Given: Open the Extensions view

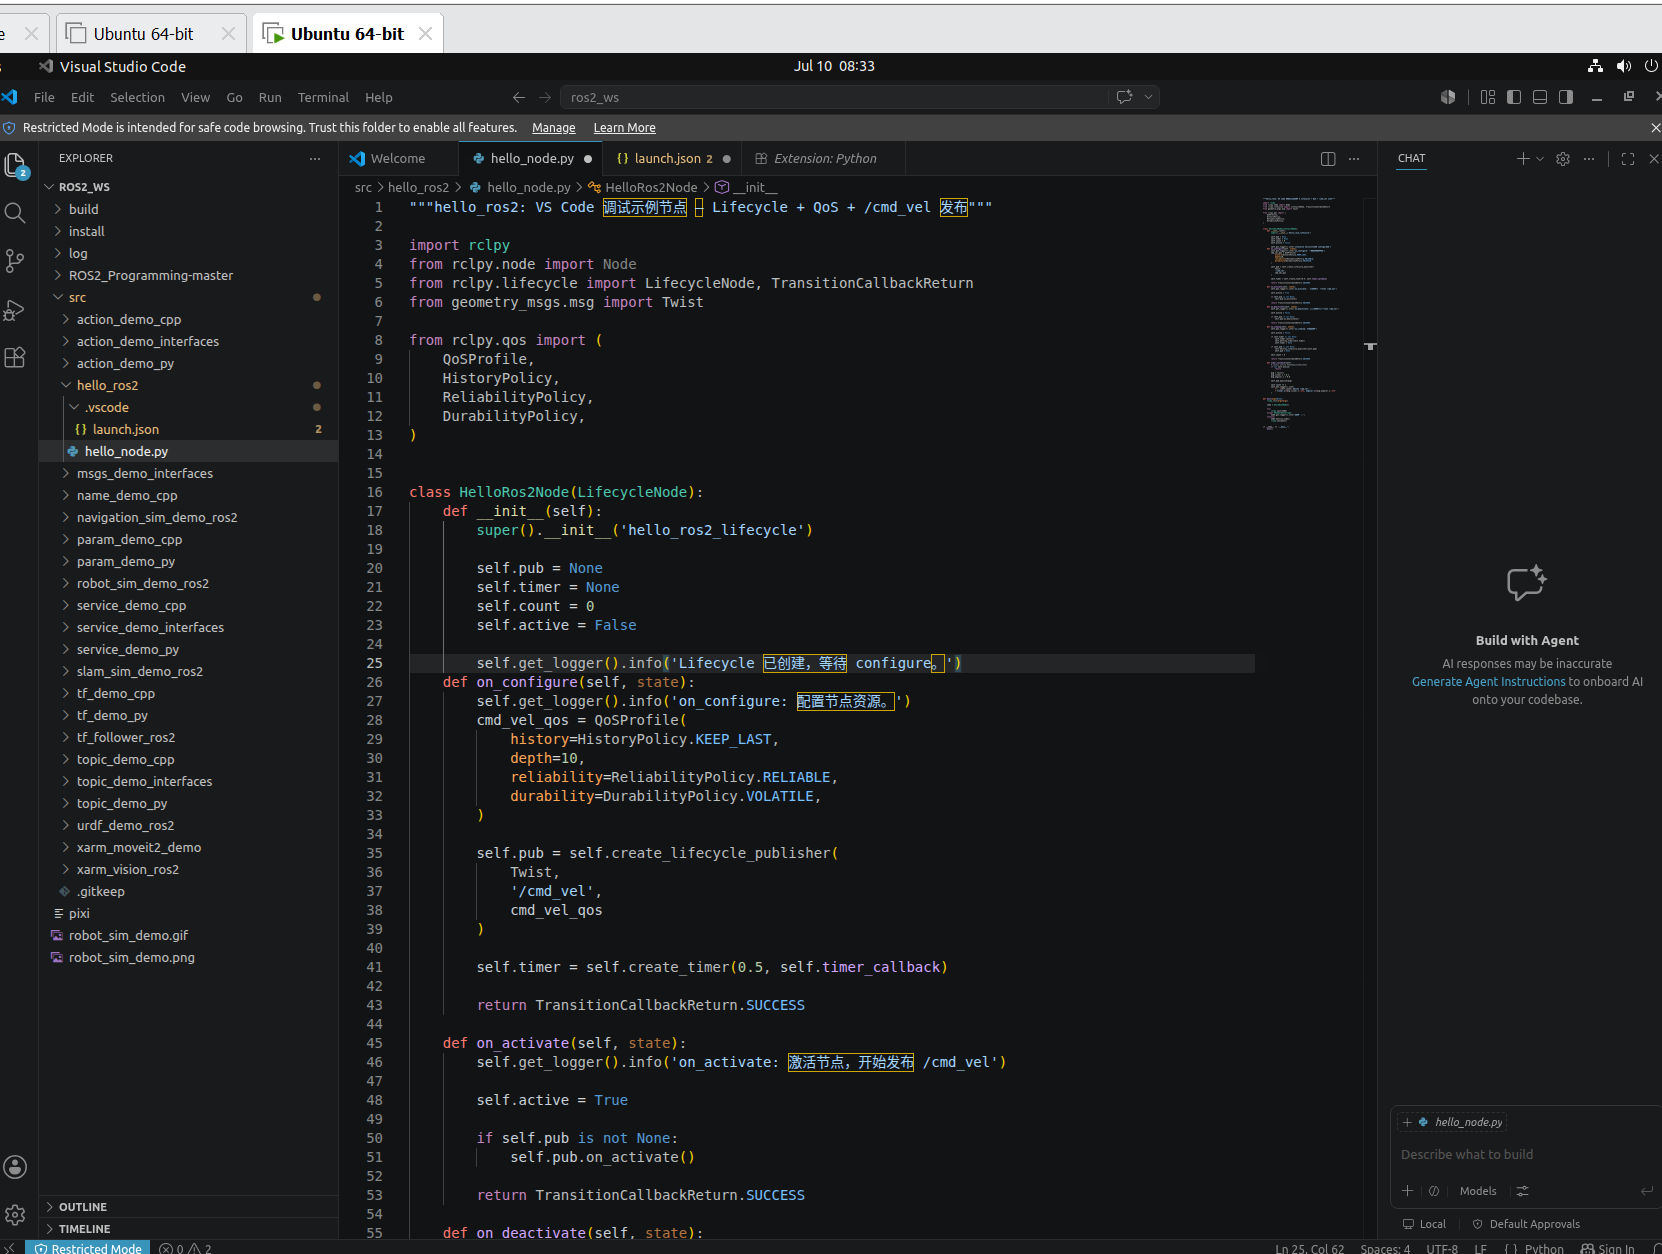Looking at the screenshot, I should [15, 358].
